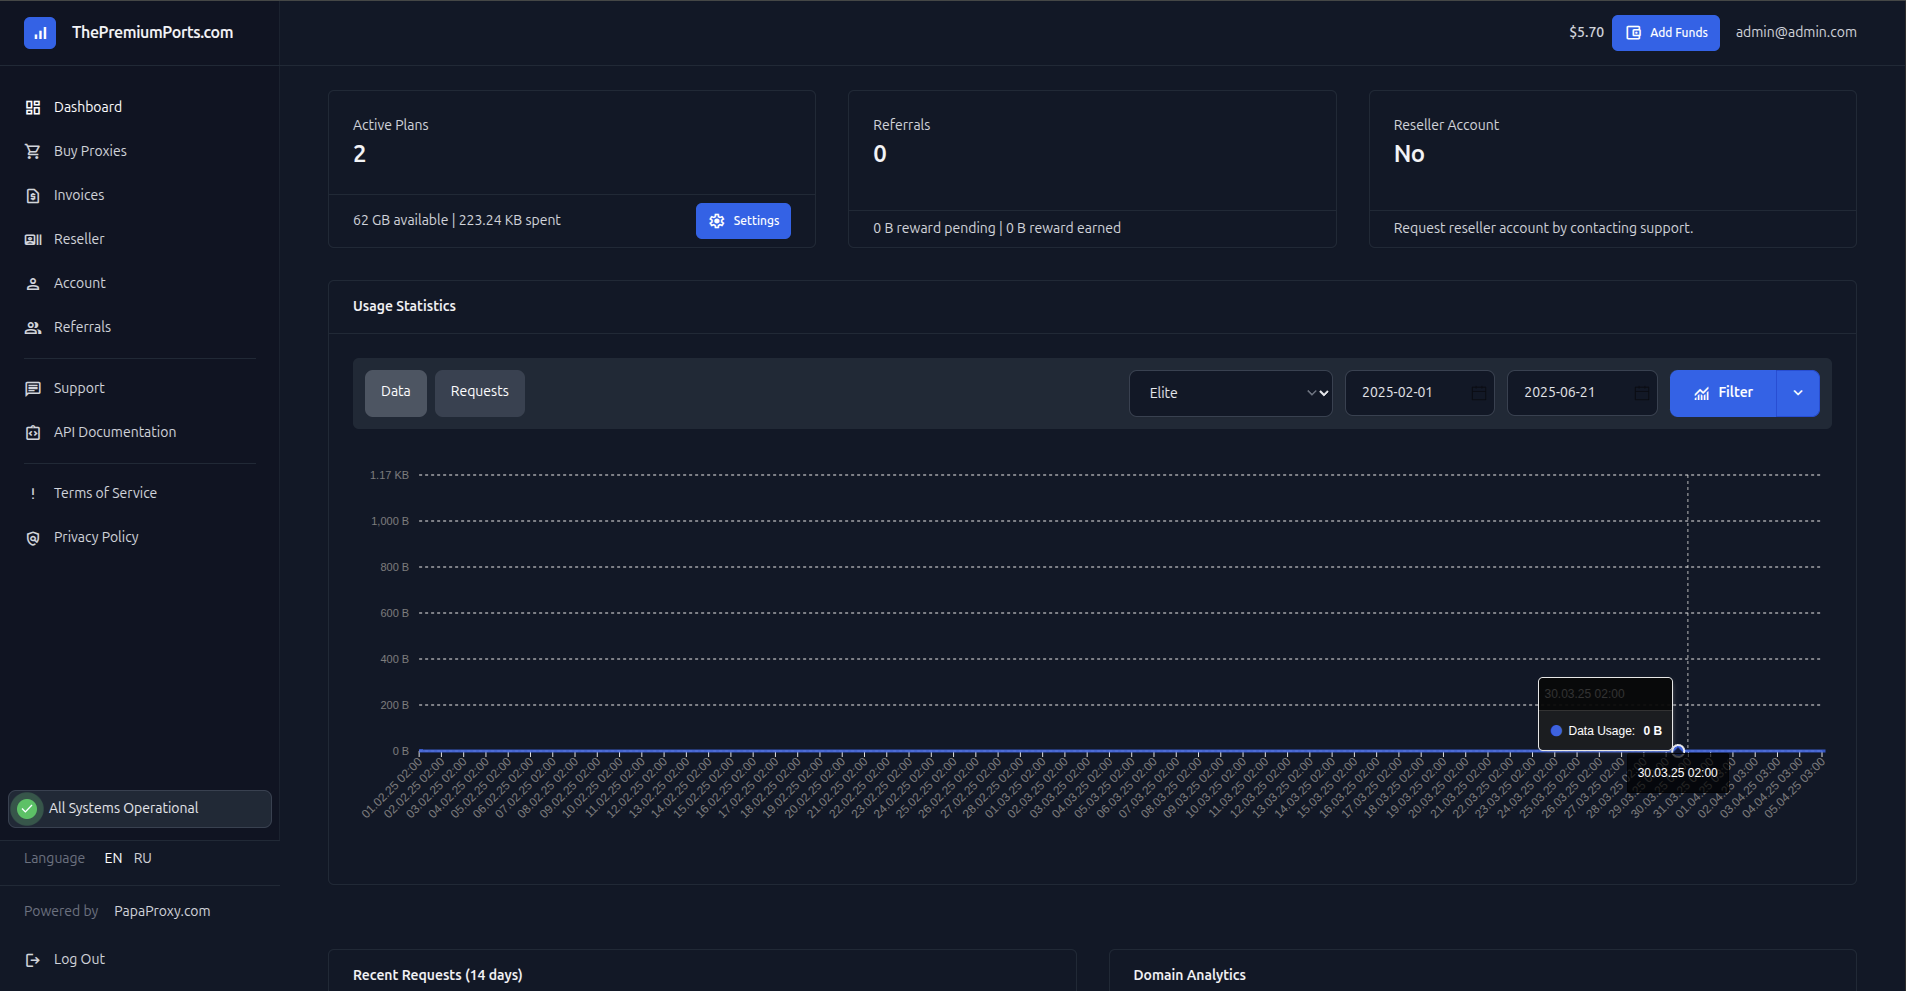The height and width of the screenshot is (991, 1906).
Task: Open the start date calendar picker icon
Action: (x=1478, y=393)
